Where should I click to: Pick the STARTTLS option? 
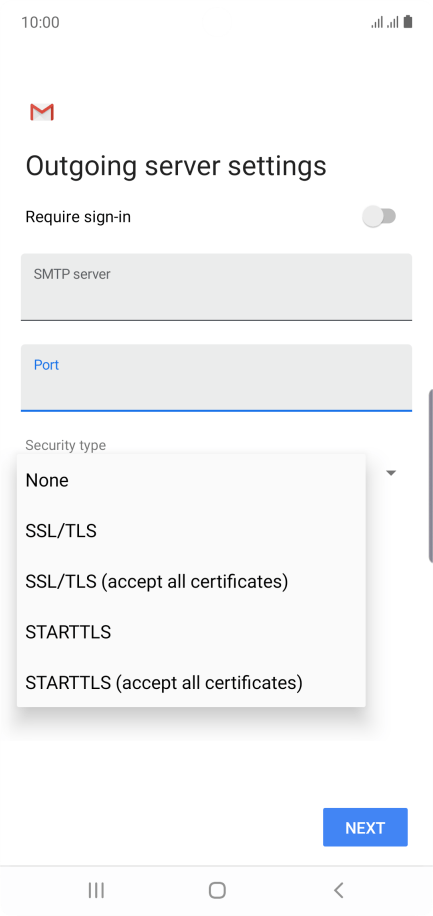click(x=191, y=632)
